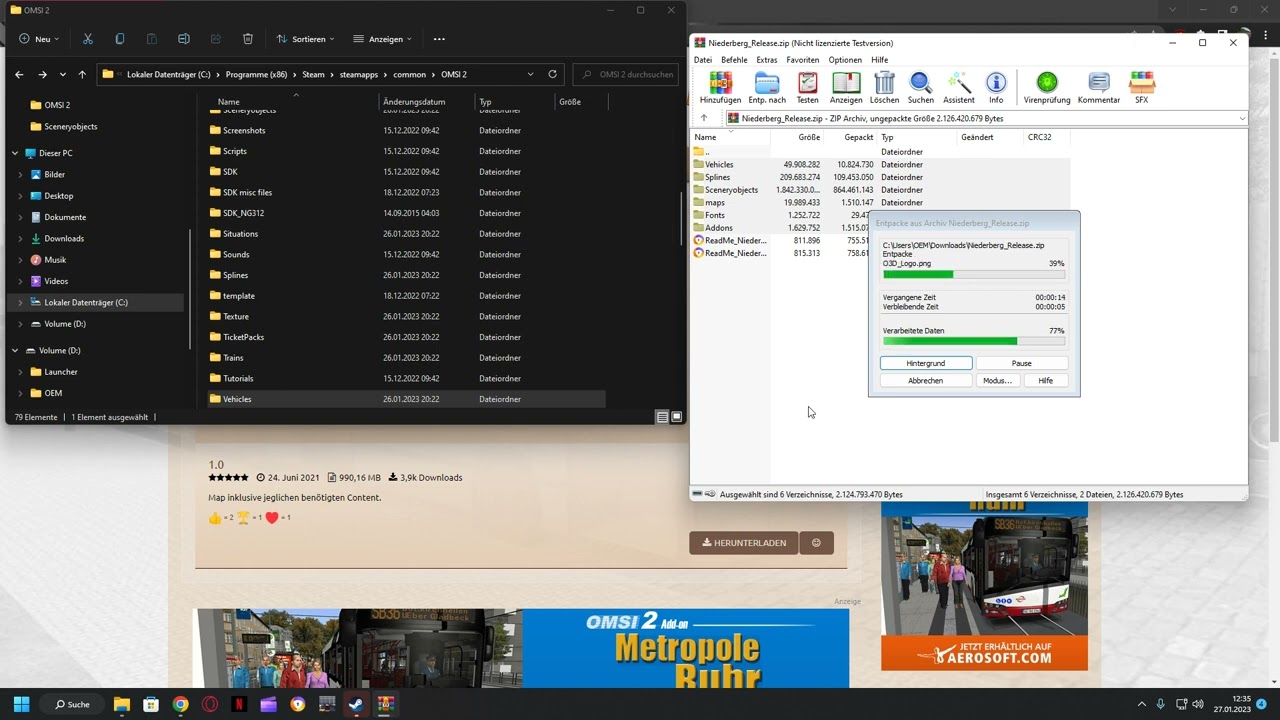Launch the WinRAR Assistent wand icon
This screenshot has width=1280, height=720.
pyautogui.click(x=958, y=88)
